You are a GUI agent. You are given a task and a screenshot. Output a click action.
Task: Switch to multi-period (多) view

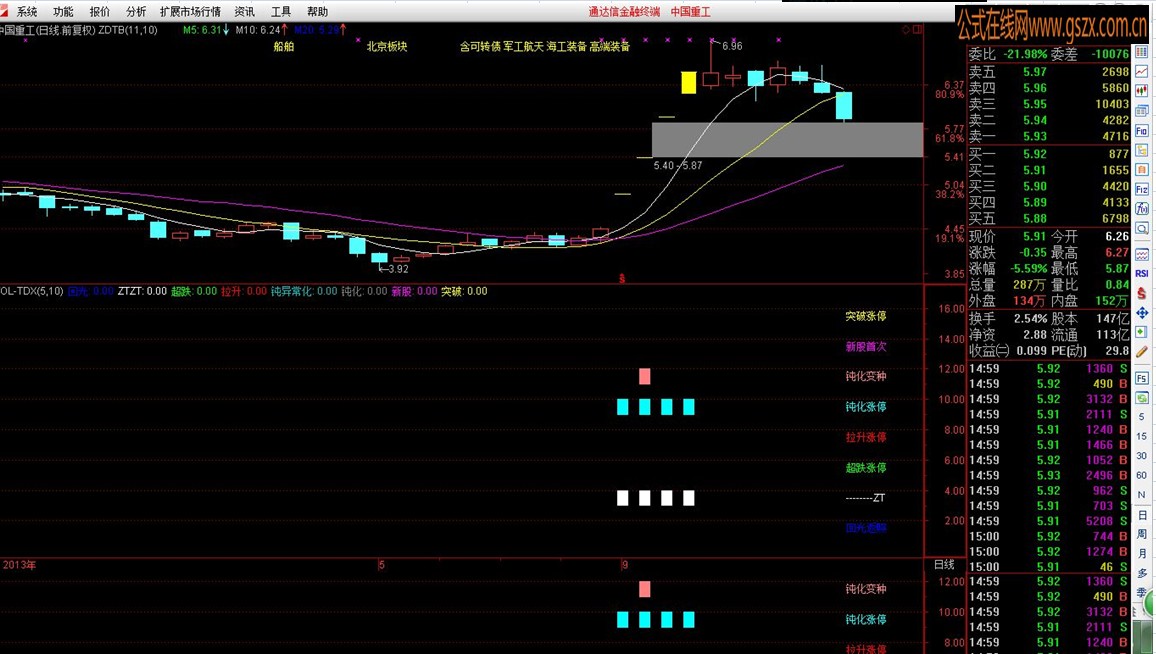[1141, 573]
